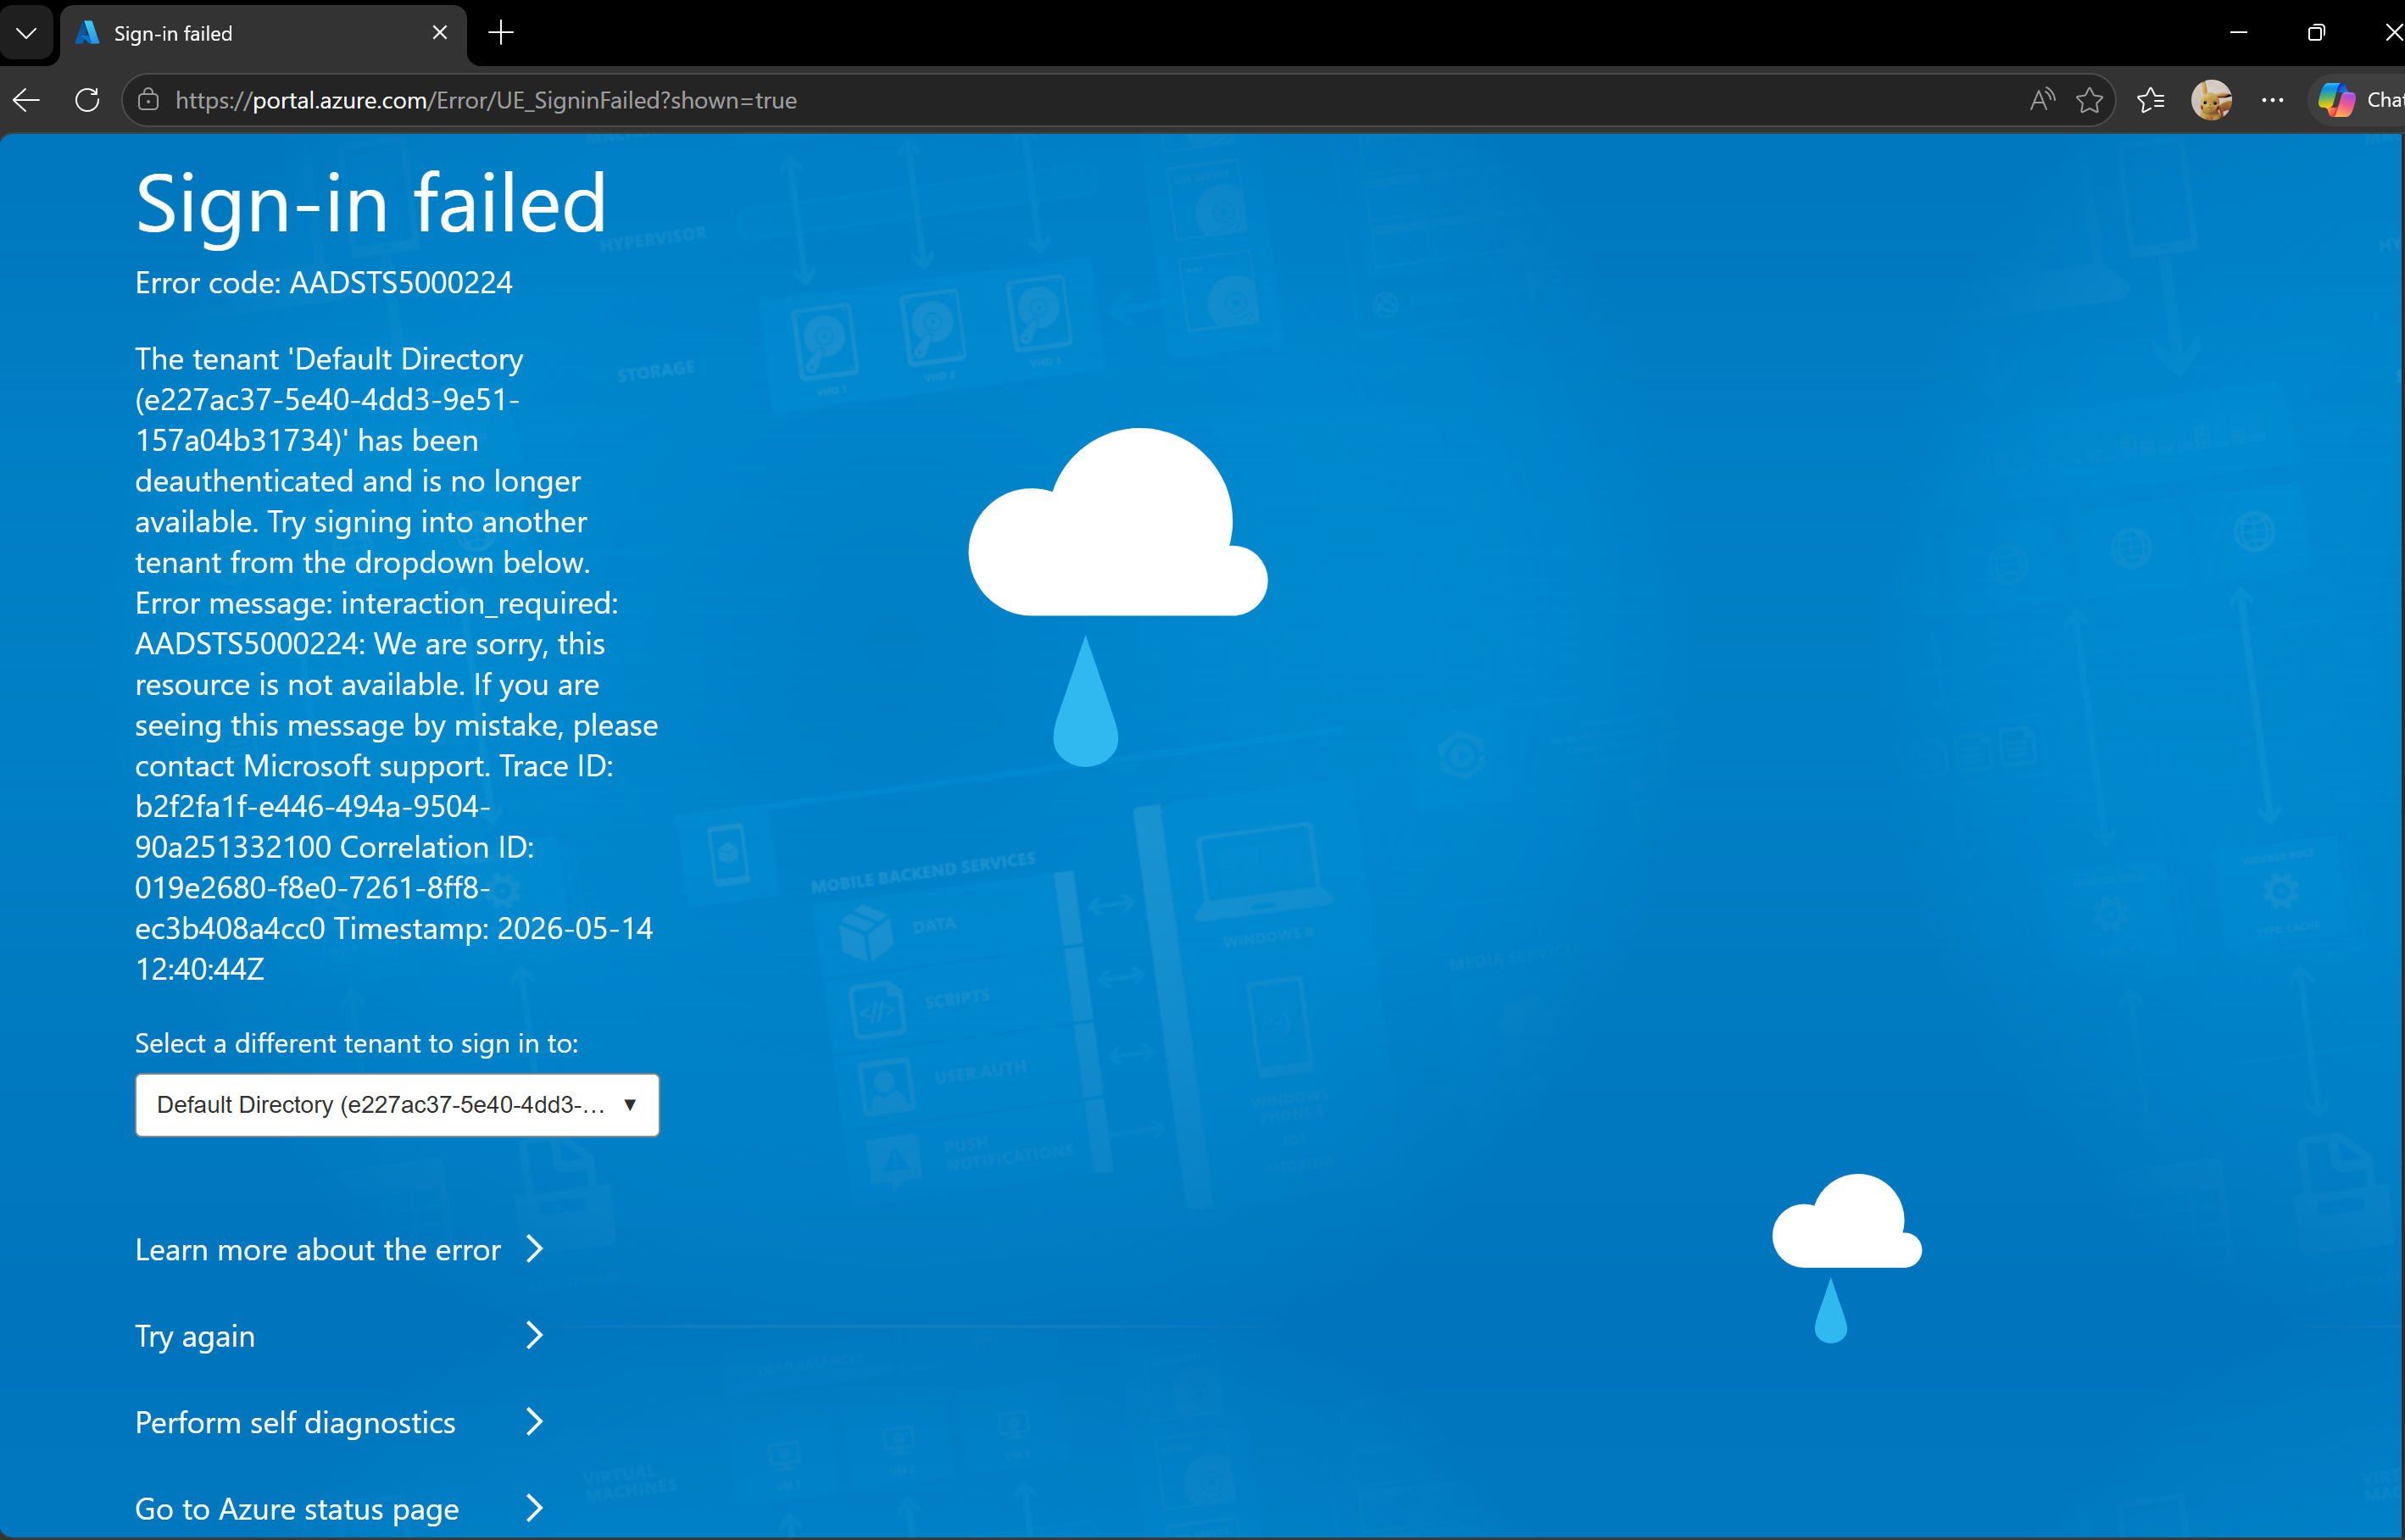Open the Favorites list
The image size is (2405, 1540).
[x=2150, y=100]
